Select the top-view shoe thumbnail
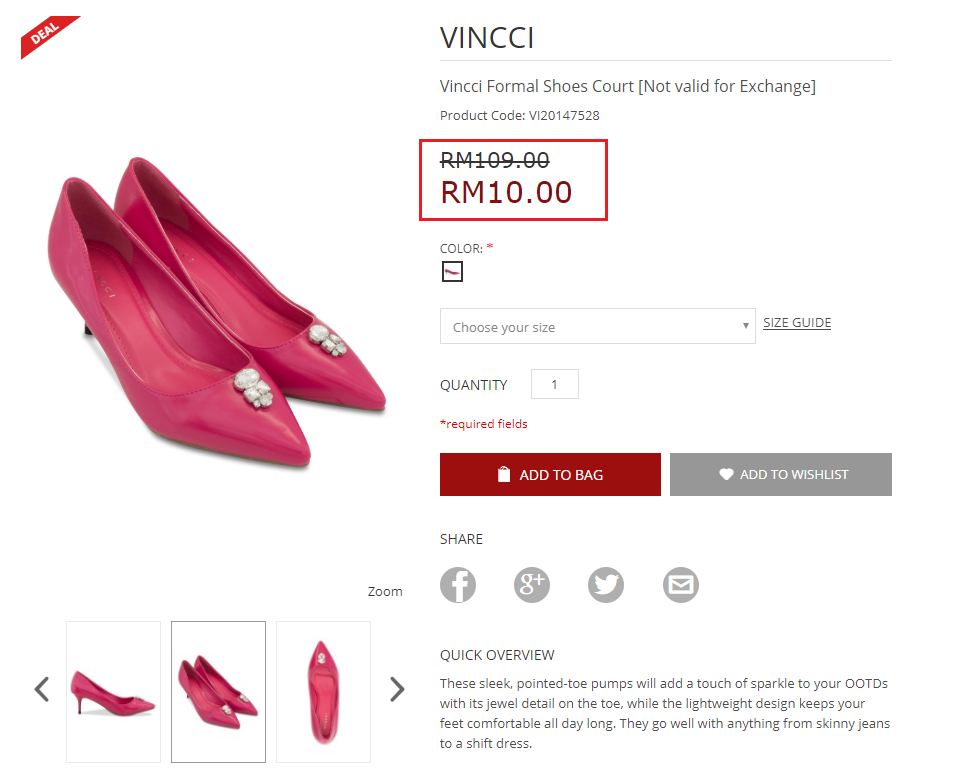962x773 pixels. click(x=323, y=691)
